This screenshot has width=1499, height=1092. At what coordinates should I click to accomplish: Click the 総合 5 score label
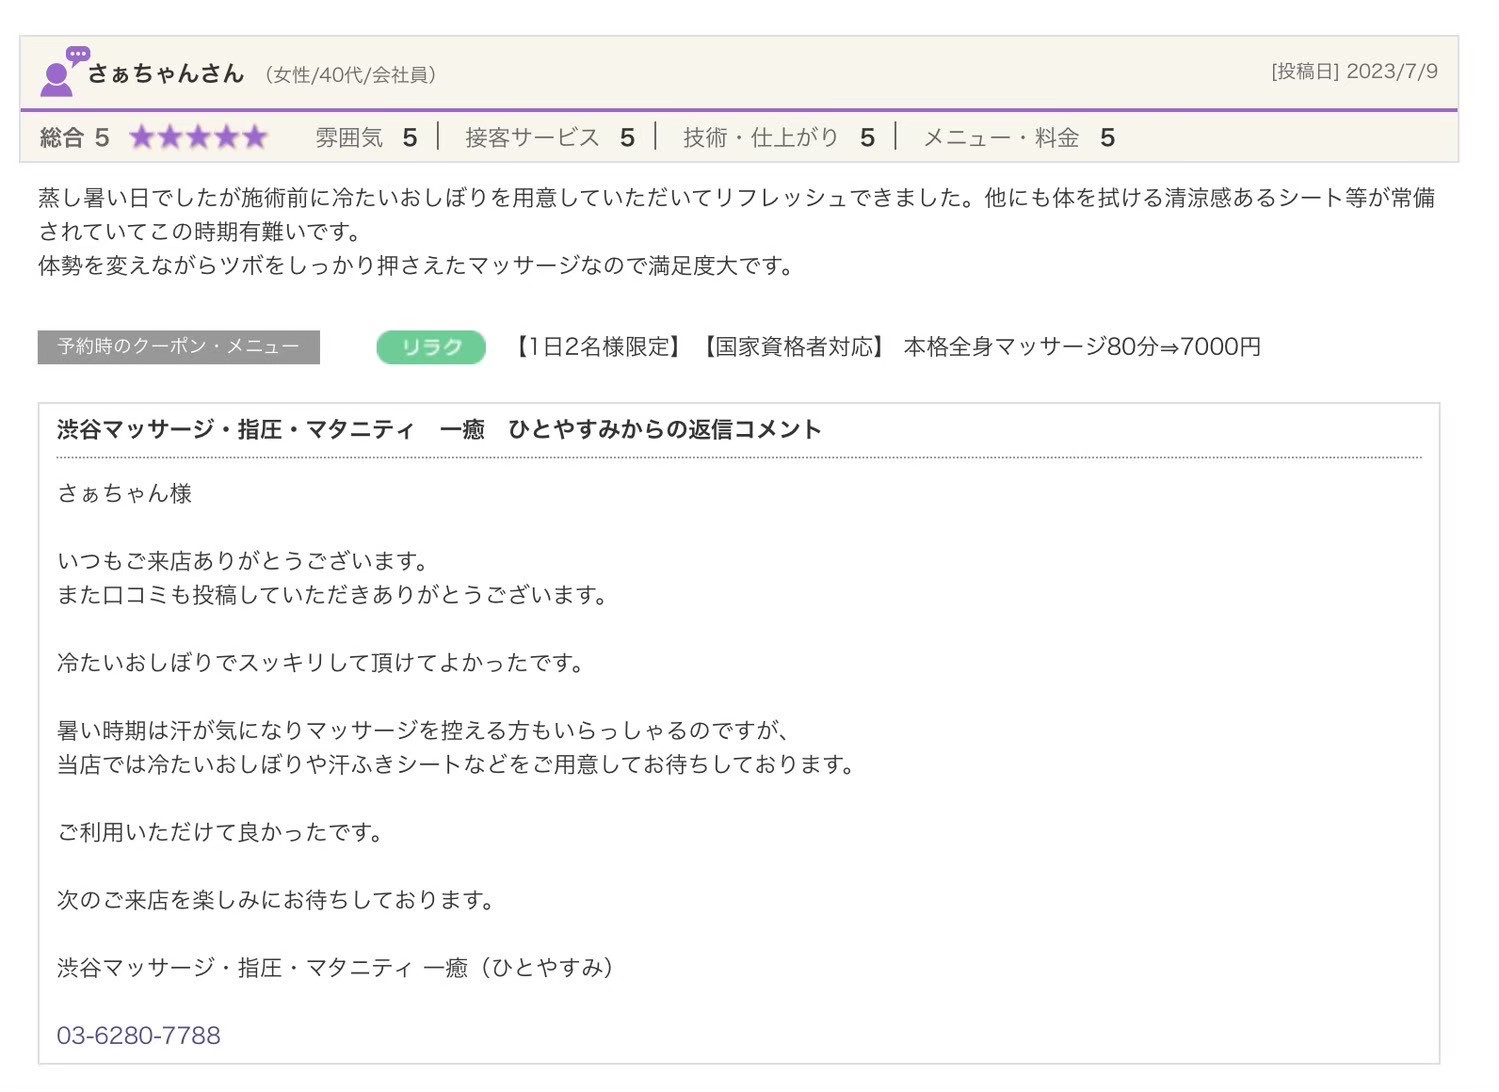[75, 137]
